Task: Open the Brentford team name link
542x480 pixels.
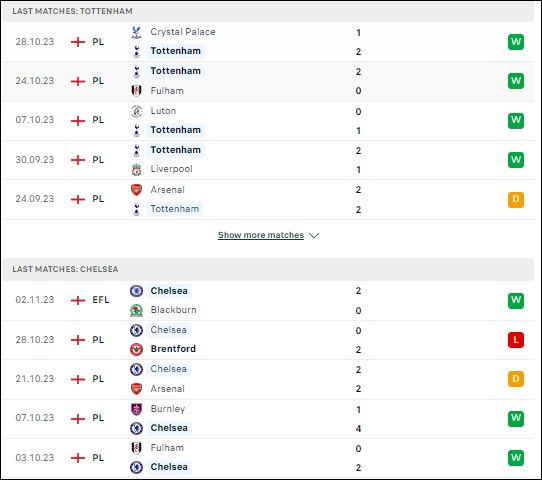Action: 173,349
